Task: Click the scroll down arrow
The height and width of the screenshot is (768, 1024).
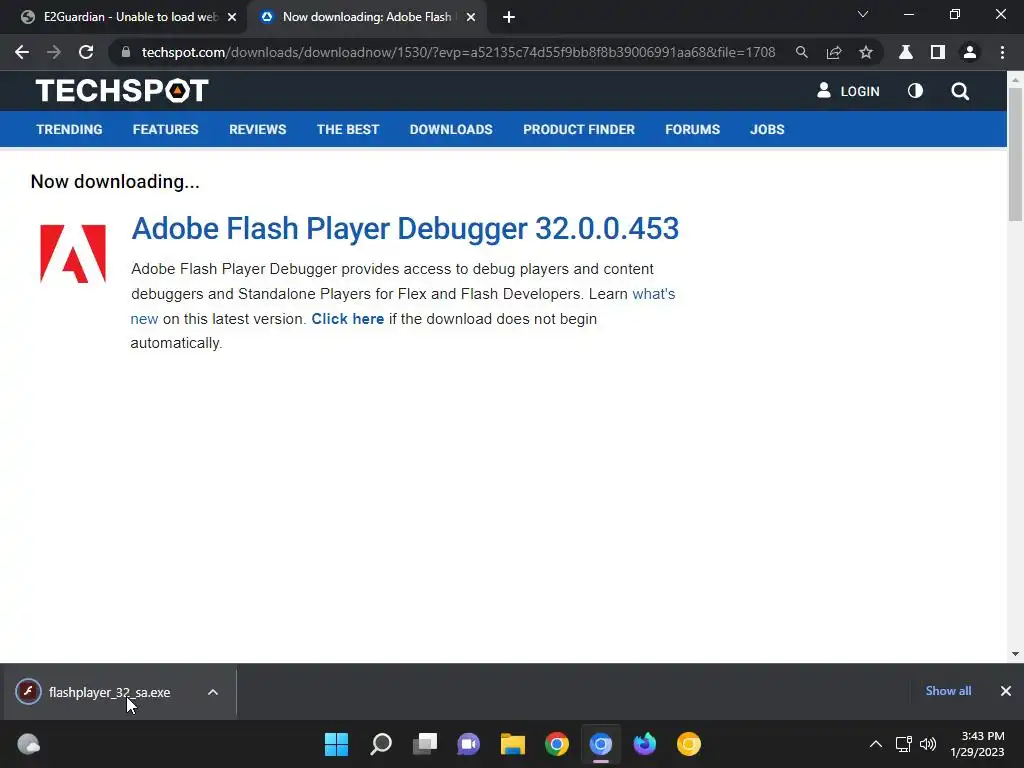Action: [x=1015, y=654]
